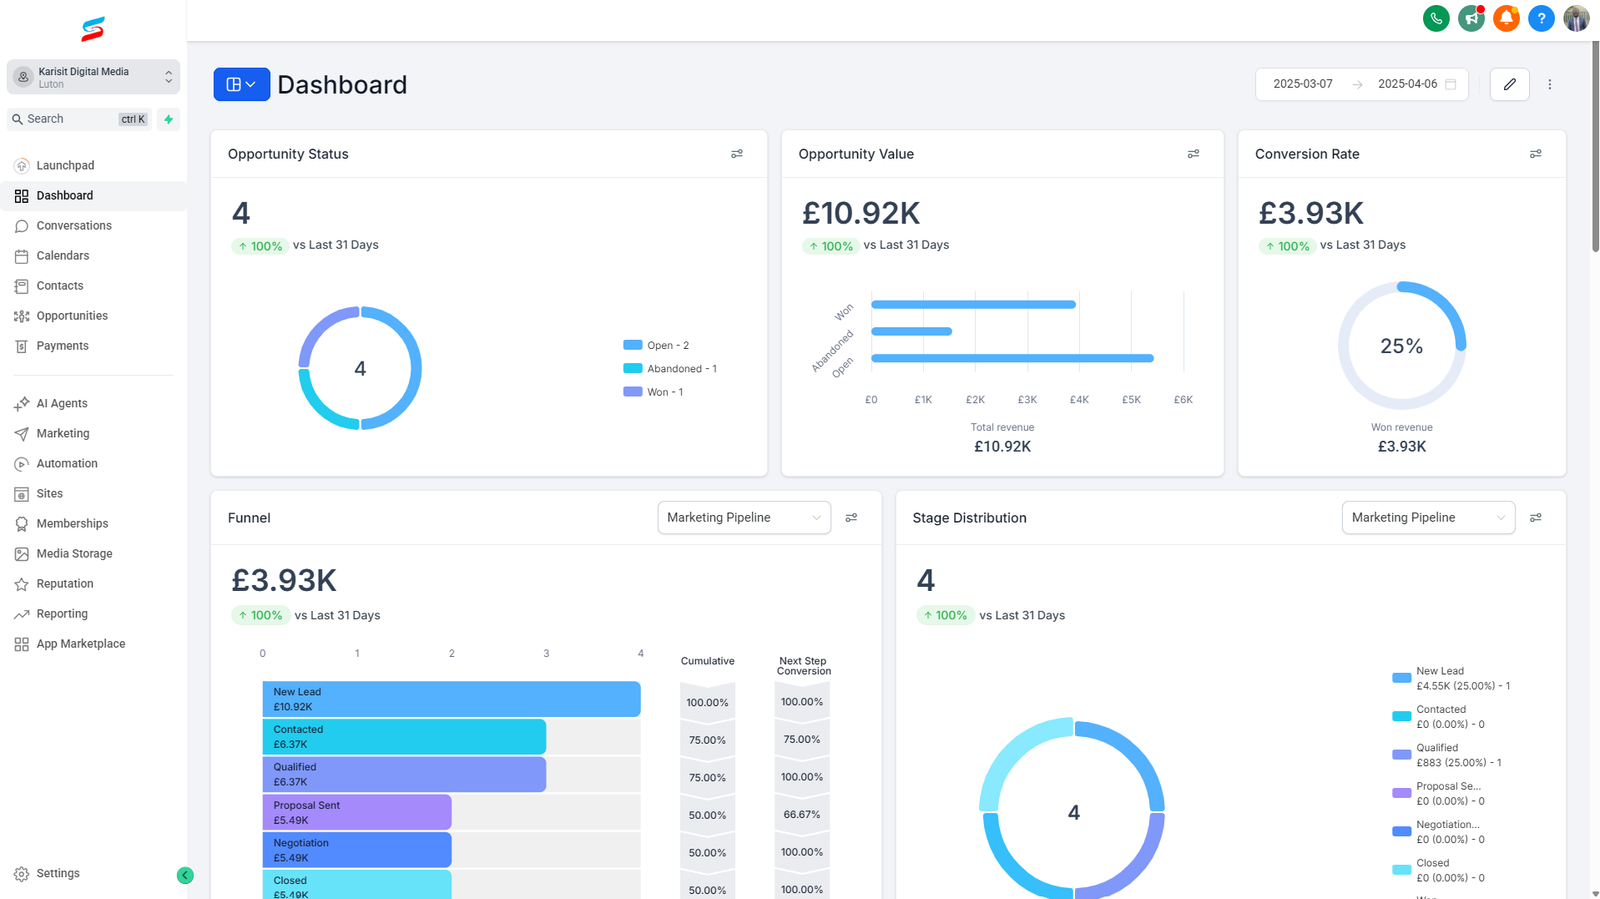
Task: Click the New Lead color swatch in Stage Distribution
Action: point(1401,678)
